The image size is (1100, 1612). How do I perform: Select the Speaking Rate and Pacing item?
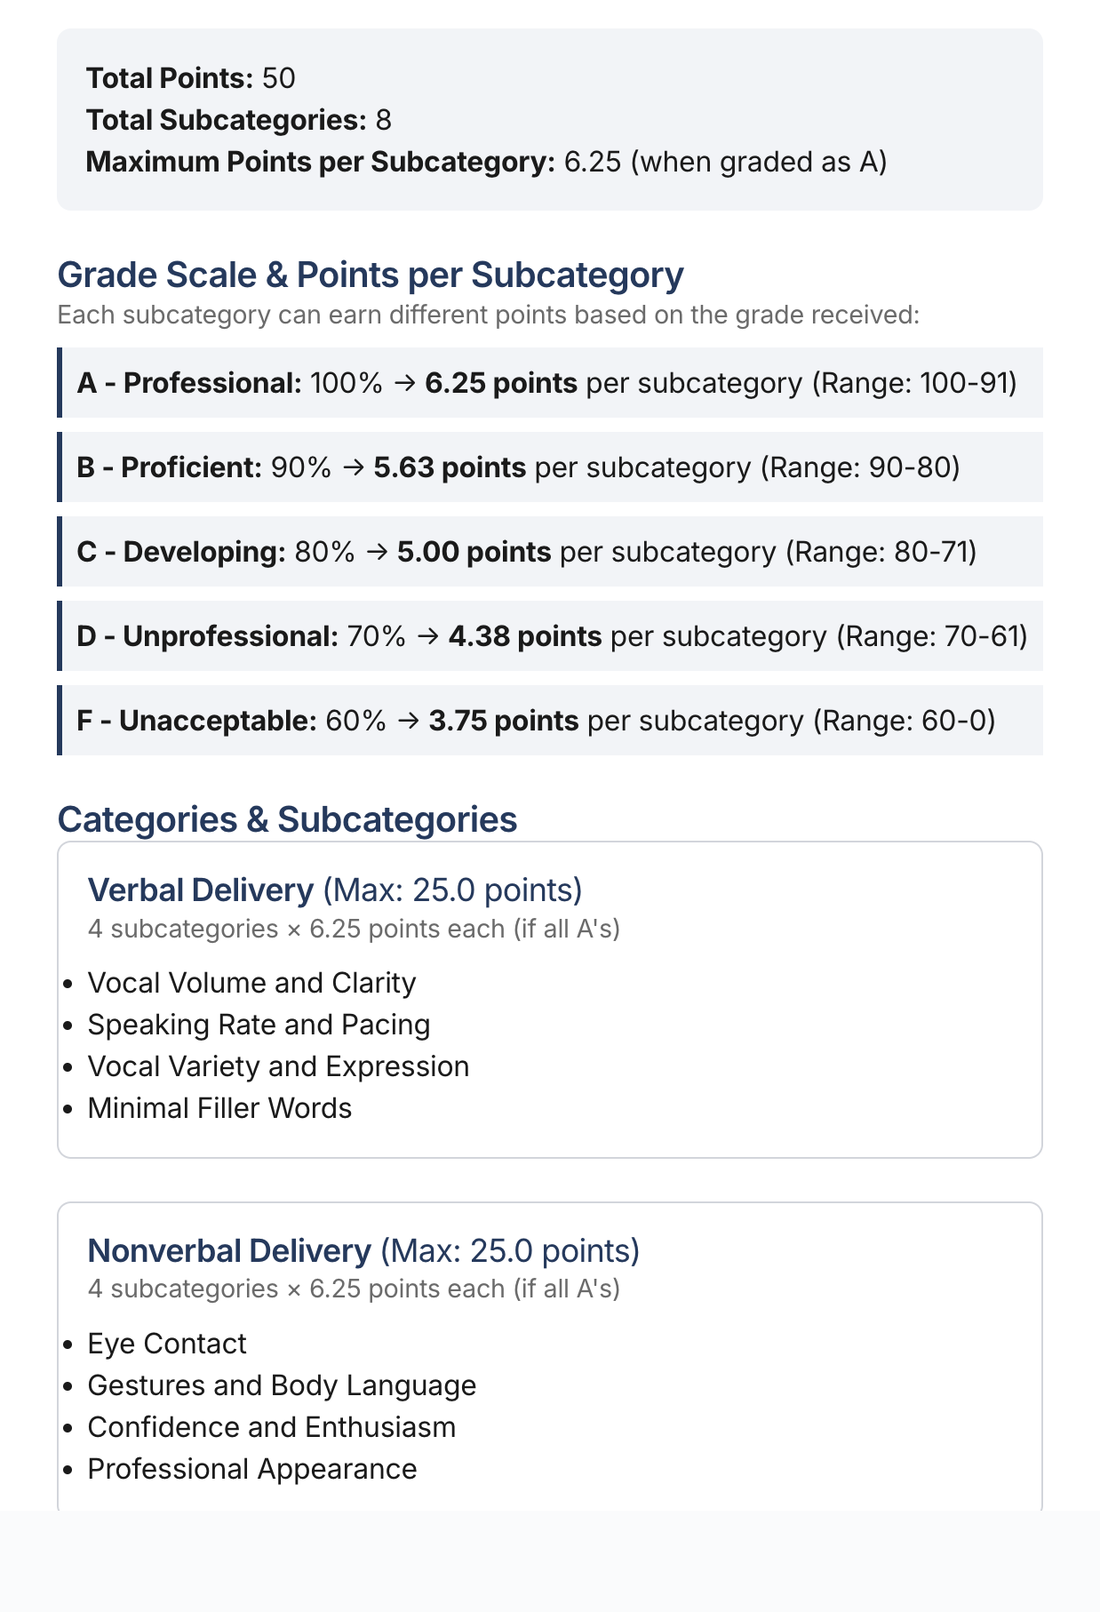pos(259,1025)
